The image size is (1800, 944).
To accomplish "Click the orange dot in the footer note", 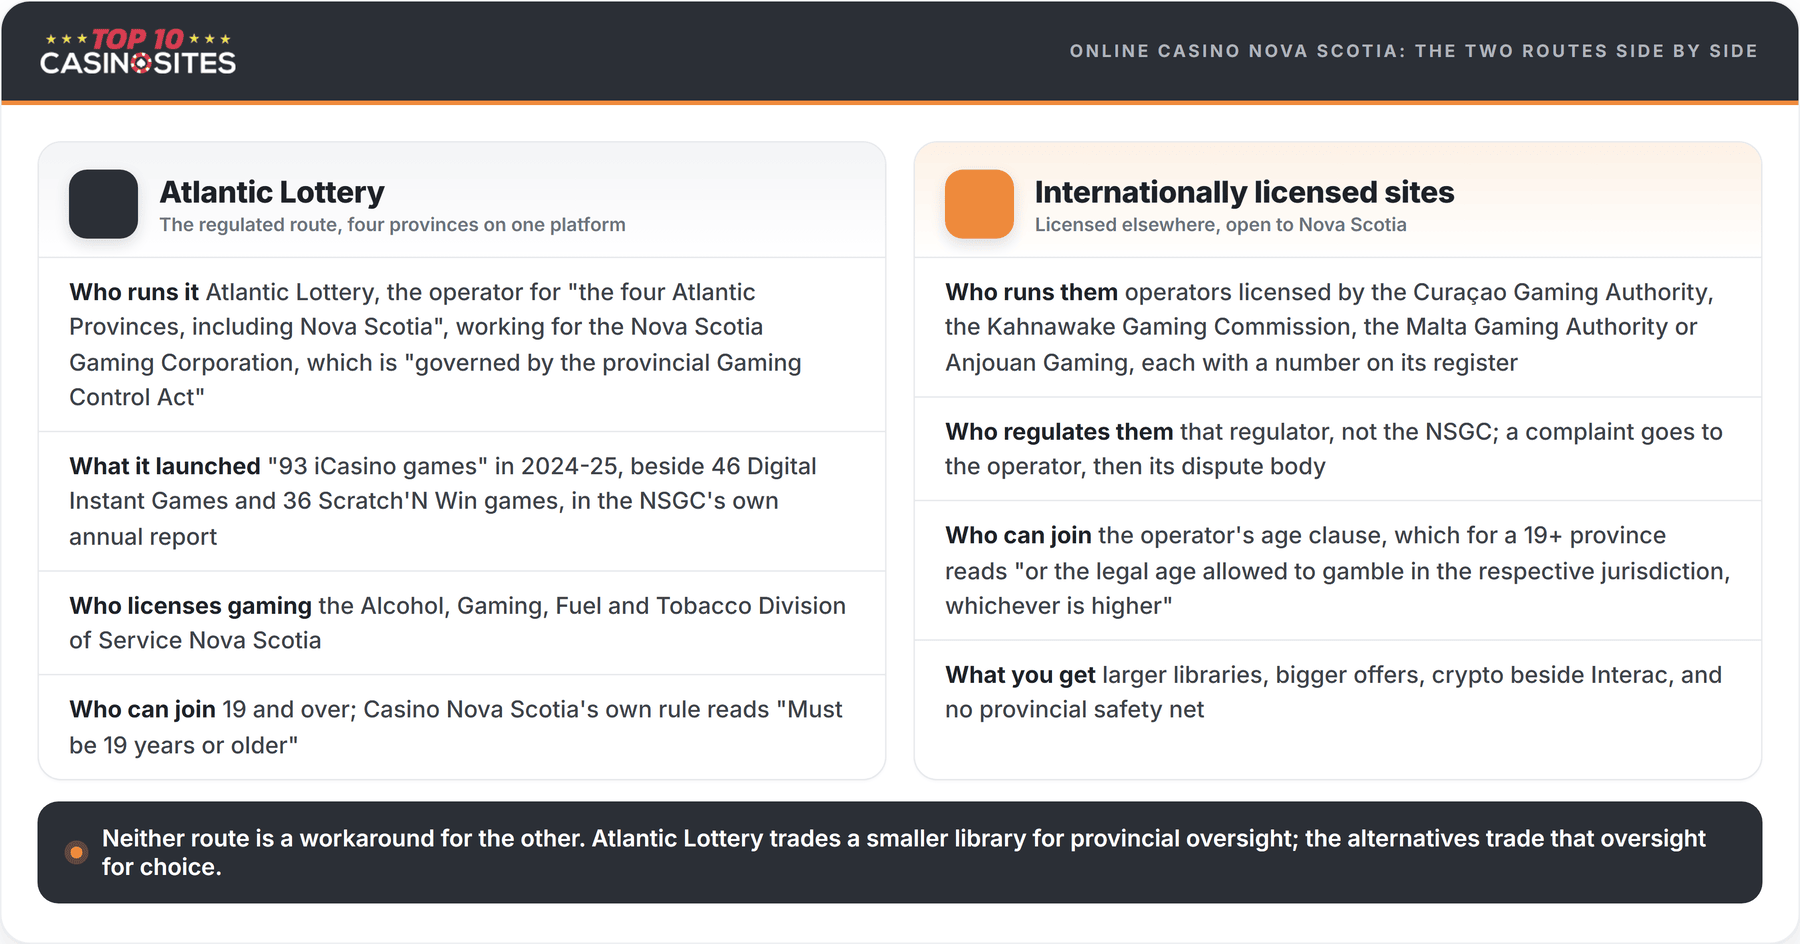I will 76,852.
